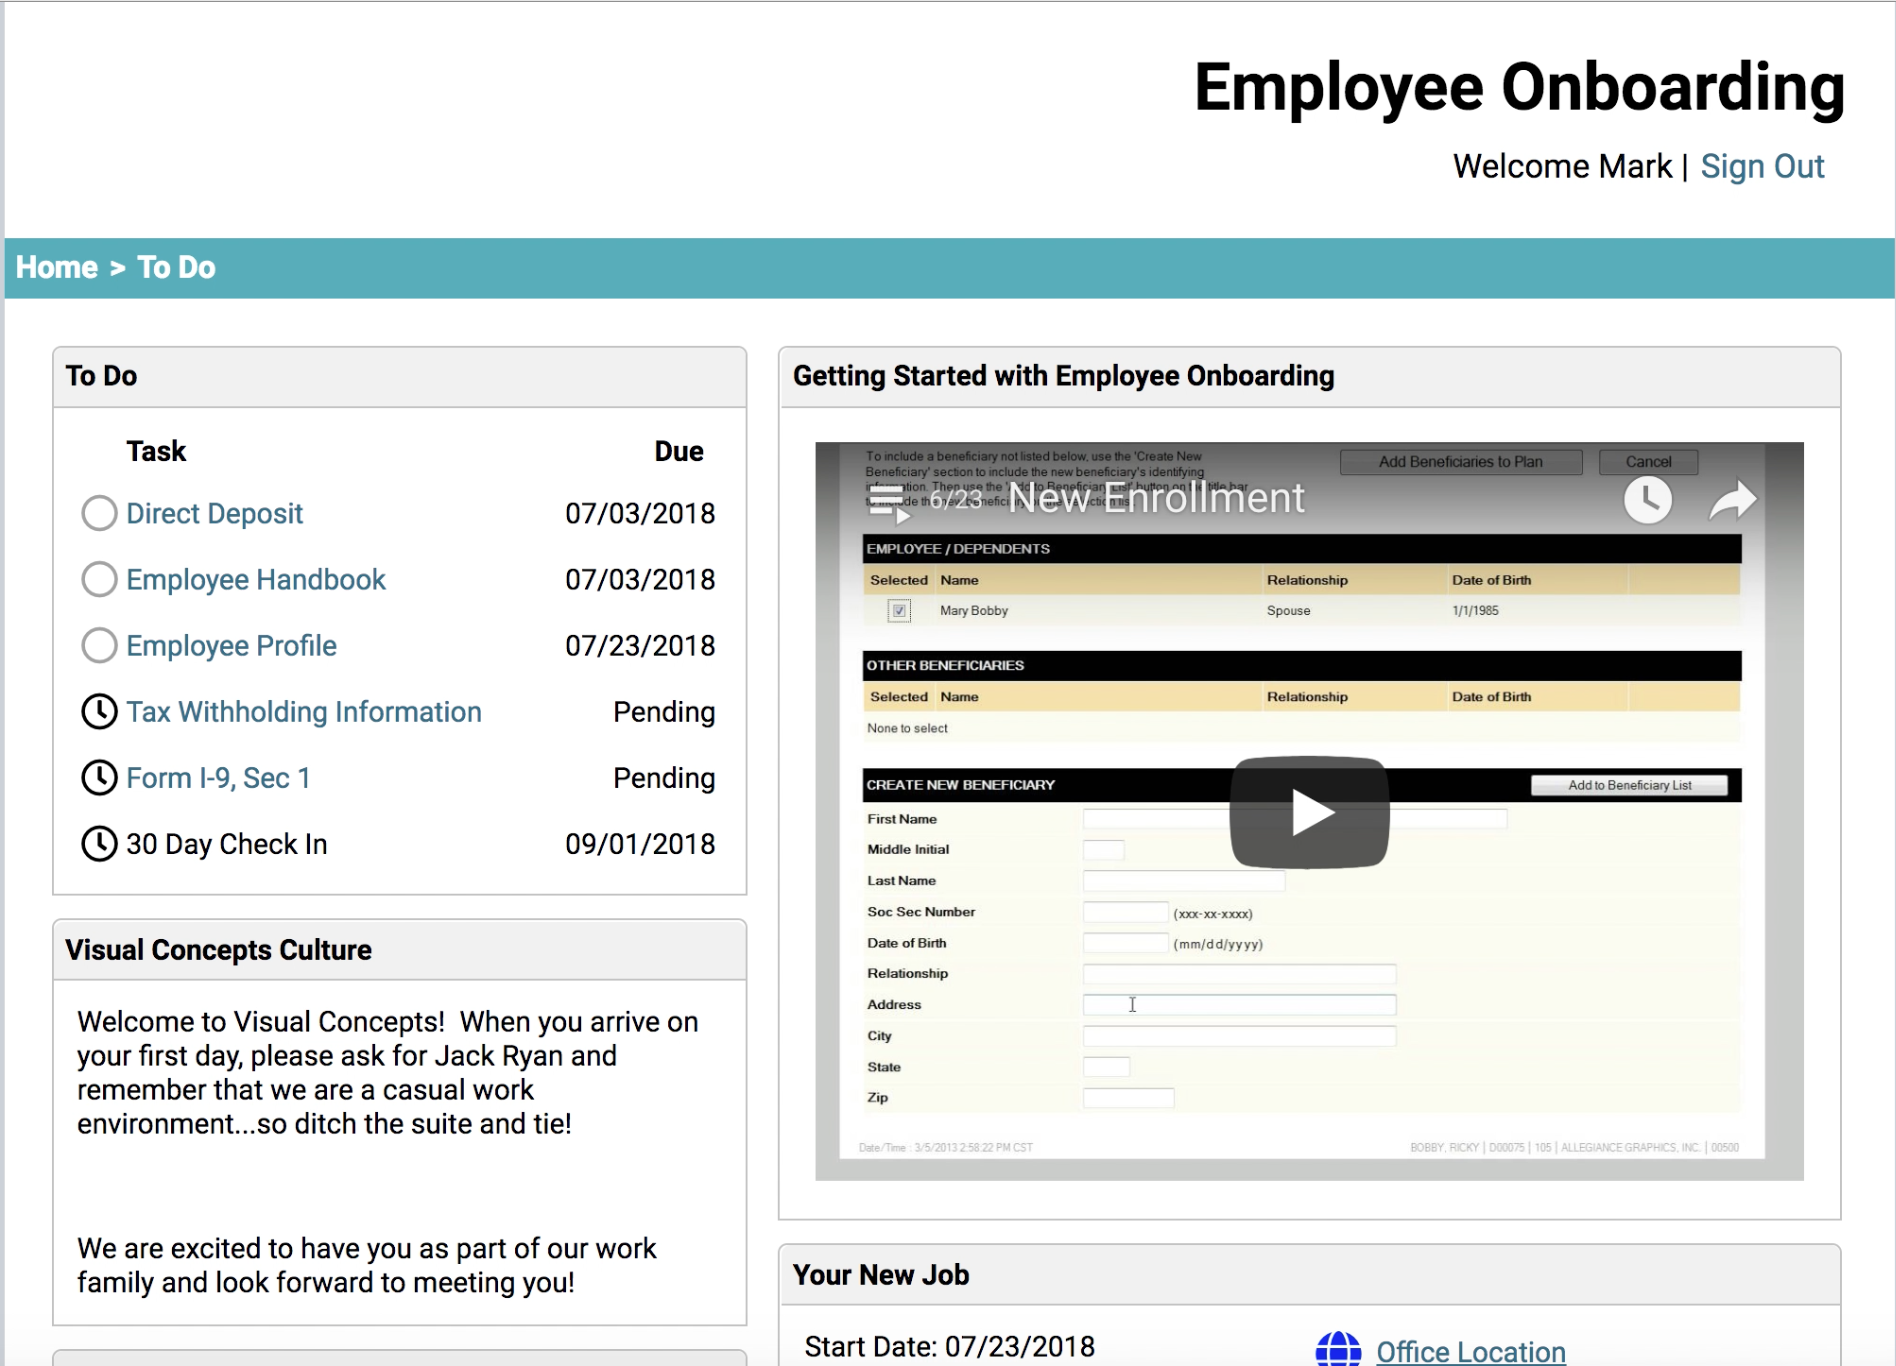Open the Direct Deposit task link
Viewport: 1896px width, 1366px height.
click(x=214, y=513)
